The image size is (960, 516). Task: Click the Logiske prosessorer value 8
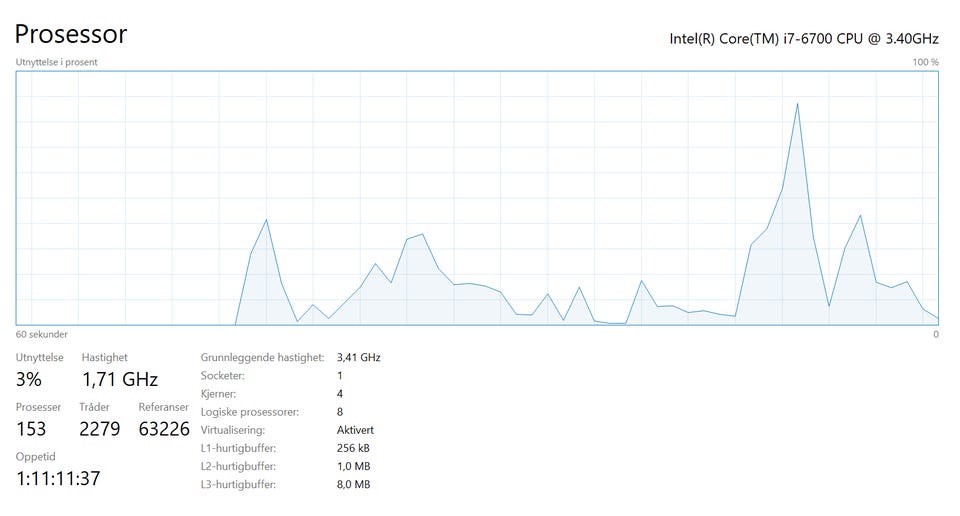[340, 412]
